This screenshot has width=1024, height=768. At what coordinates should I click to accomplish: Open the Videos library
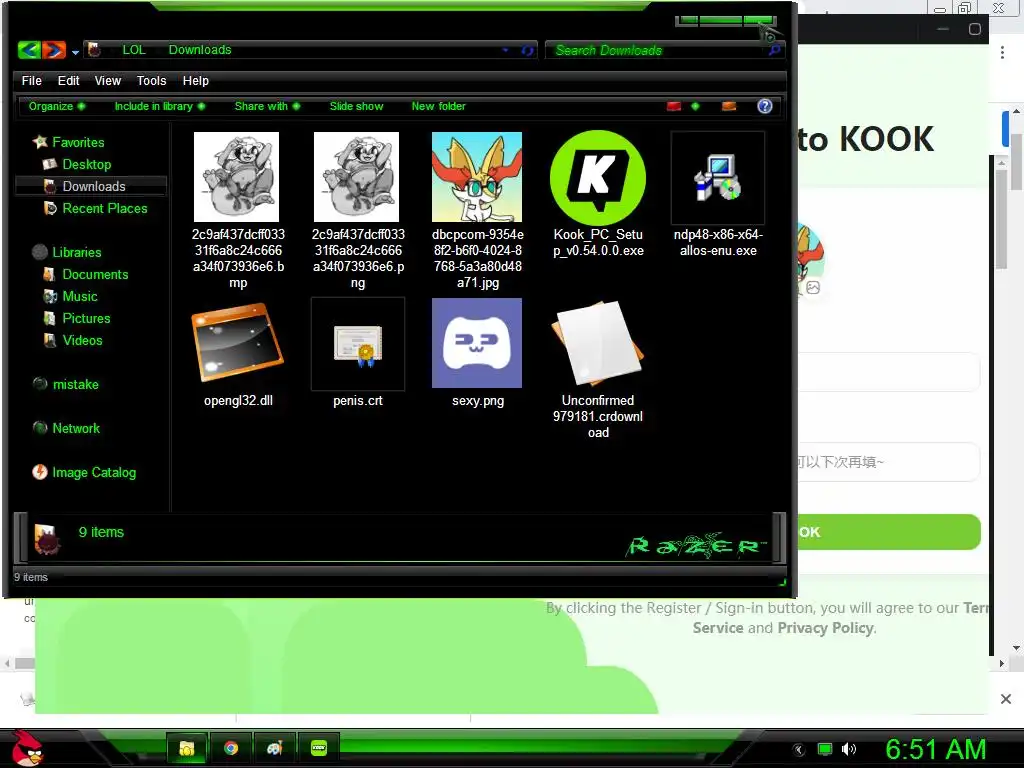(x=82, y=340)
